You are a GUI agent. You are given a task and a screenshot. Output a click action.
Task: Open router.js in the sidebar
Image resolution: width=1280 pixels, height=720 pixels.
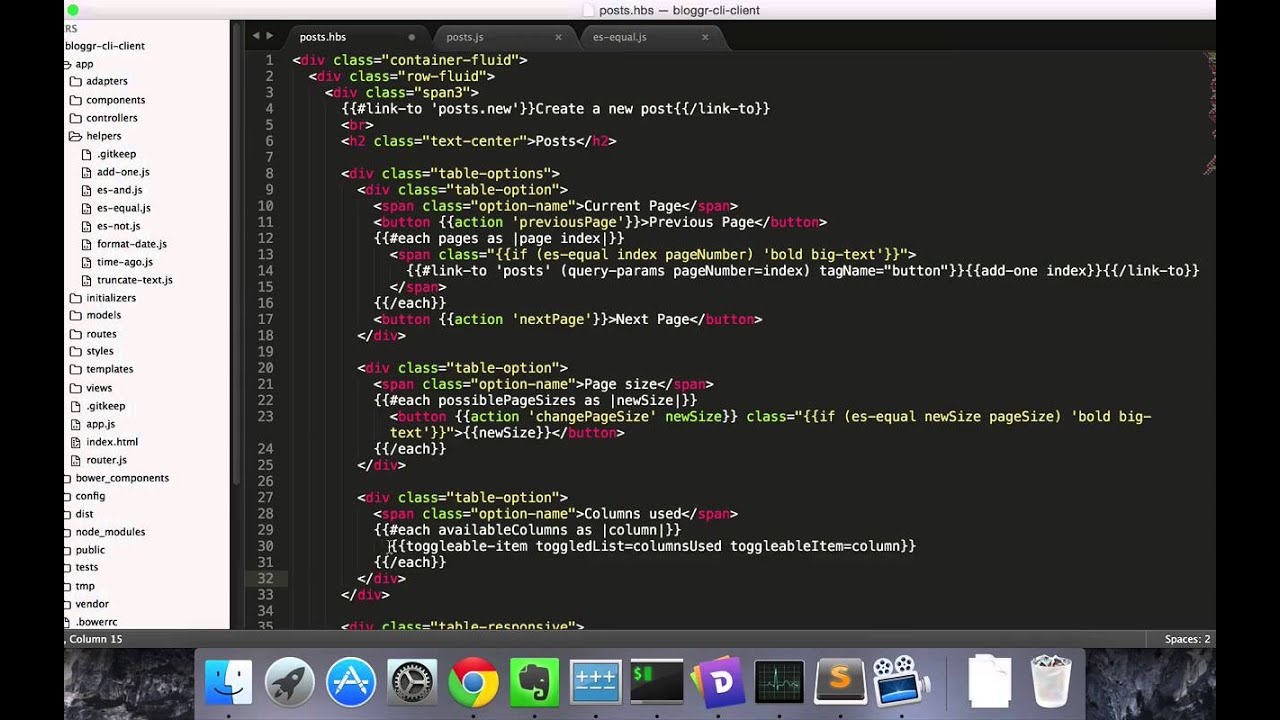(x=106, y=460)
